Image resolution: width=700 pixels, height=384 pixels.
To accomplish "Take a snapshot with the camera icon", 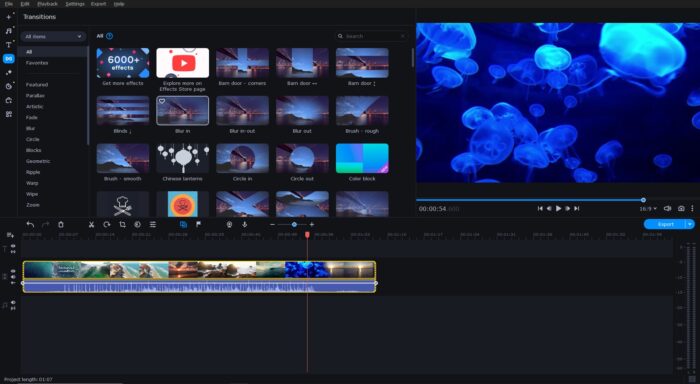I will [x=681, y=209].
